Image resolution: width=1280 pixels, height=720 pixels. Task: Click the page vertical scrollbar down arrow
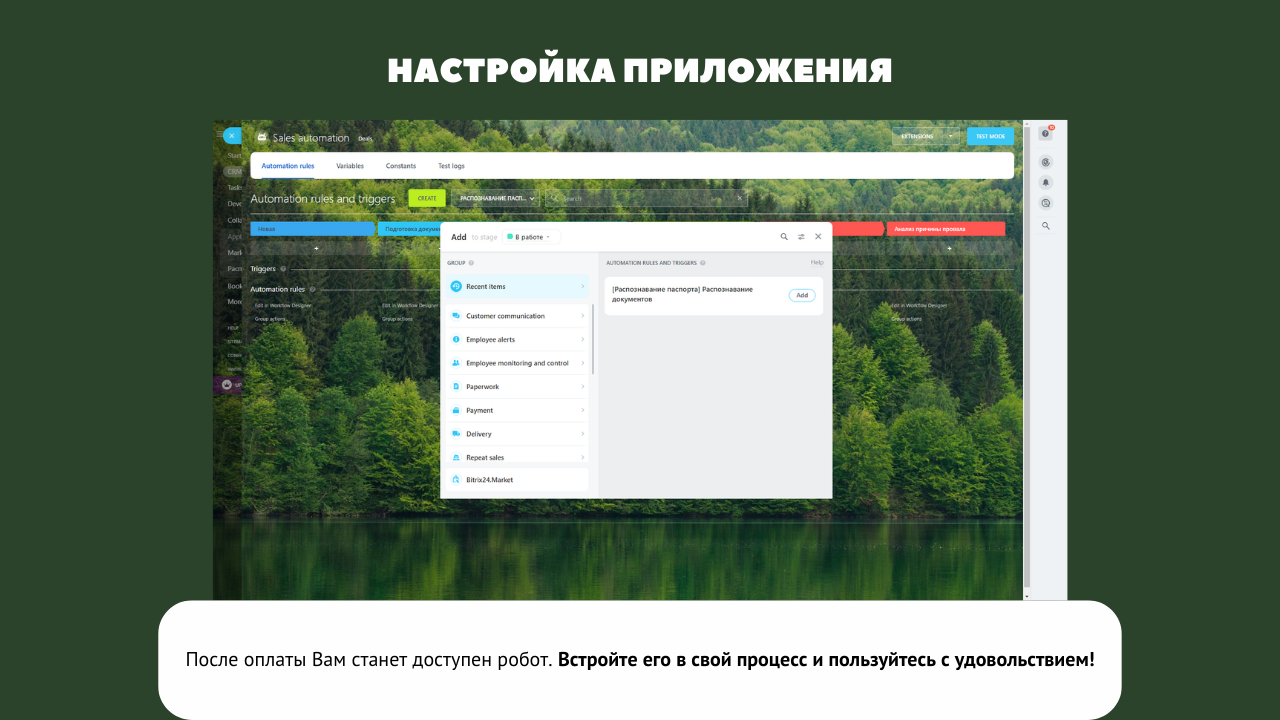[x=1026, y=596]
